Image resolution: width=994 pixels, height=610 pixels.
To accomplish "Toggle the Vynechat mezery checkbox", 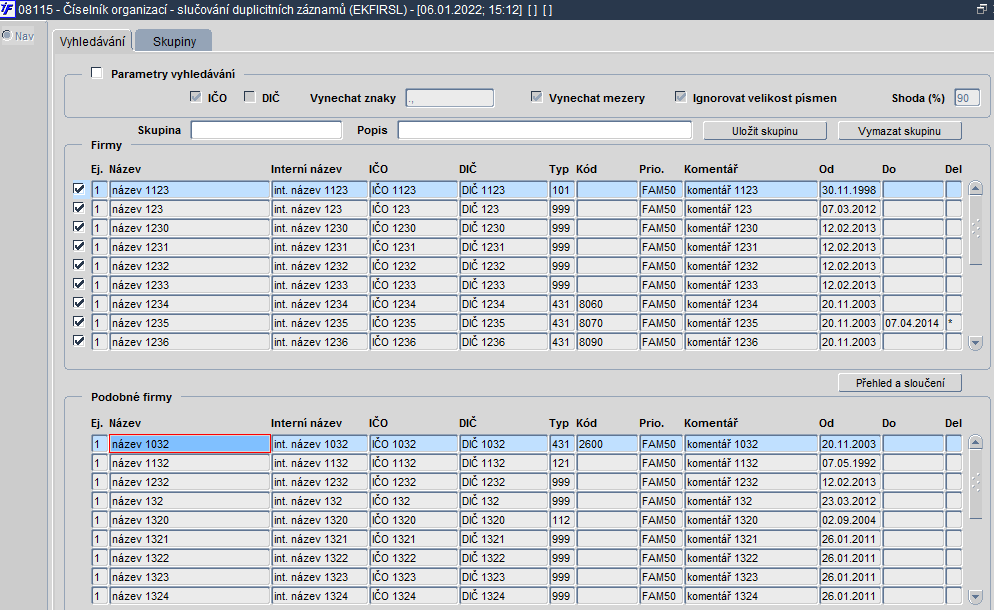I will 537,97.
